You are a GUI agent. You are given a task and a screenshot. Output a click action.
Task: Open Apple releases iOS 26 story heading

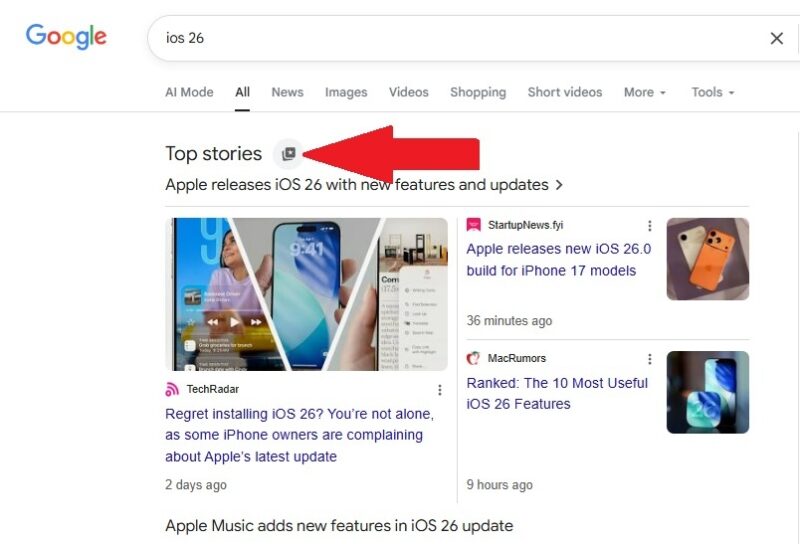click(357, 185)
